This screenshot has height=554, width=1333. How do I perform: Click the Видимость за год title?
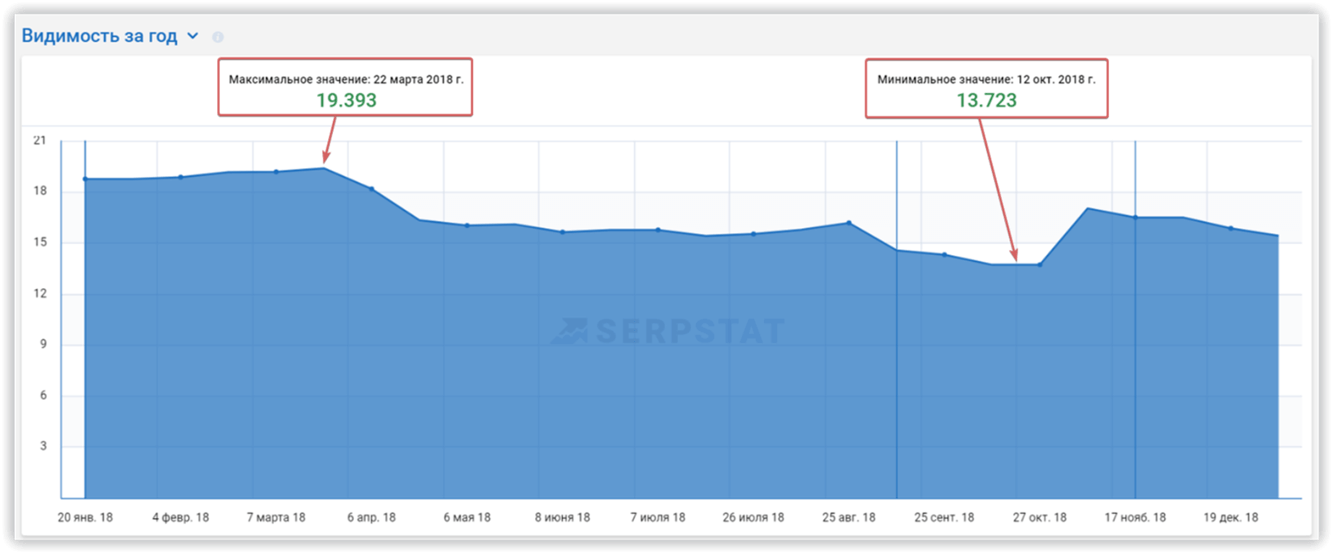(99, 36)
